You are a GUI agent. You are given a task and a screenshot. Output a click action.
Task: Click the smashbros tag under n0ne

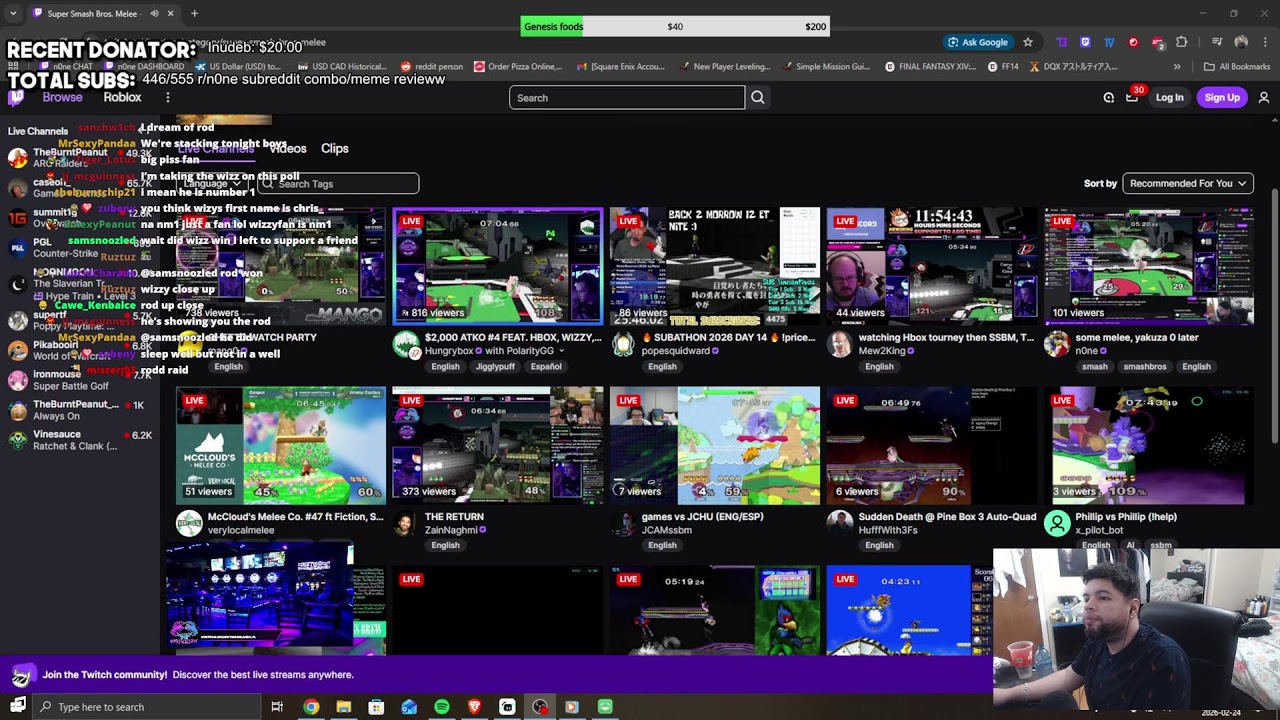(1144, 367)
